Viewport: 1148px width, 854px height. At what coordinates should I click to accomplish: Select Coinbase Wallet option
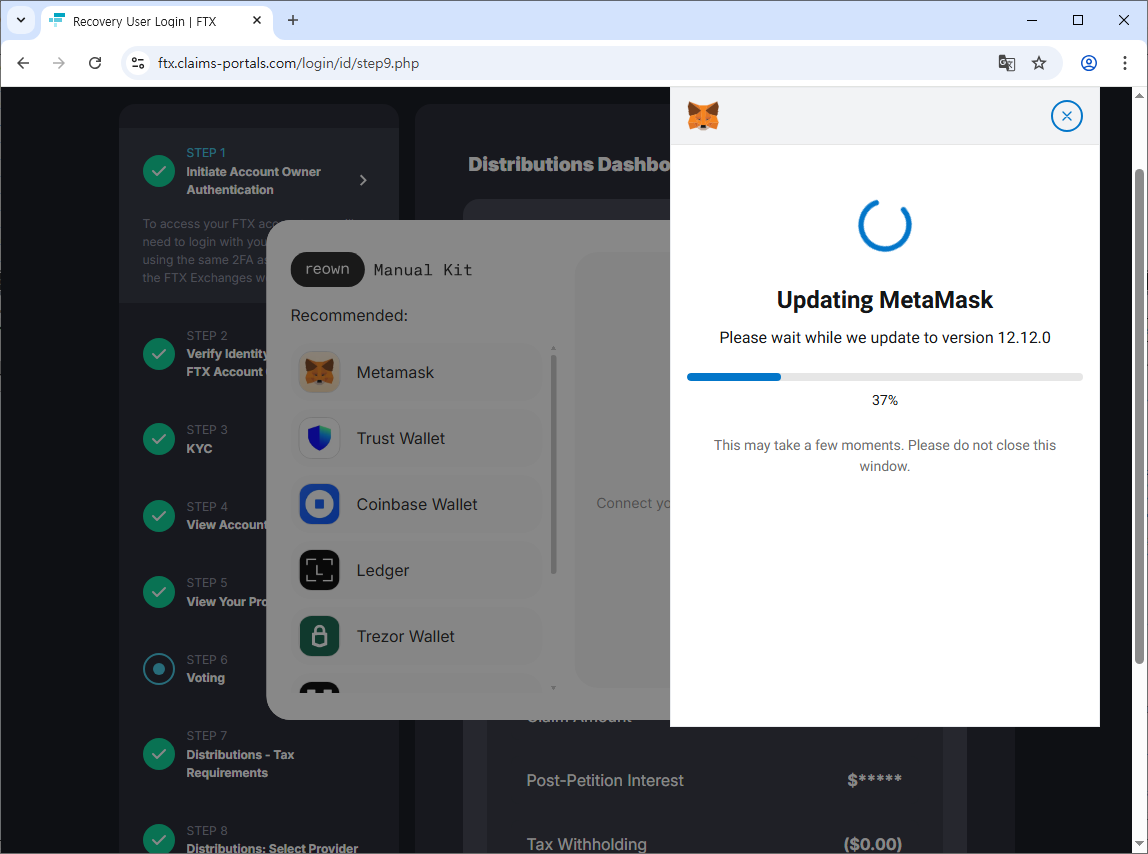[417, 504]
